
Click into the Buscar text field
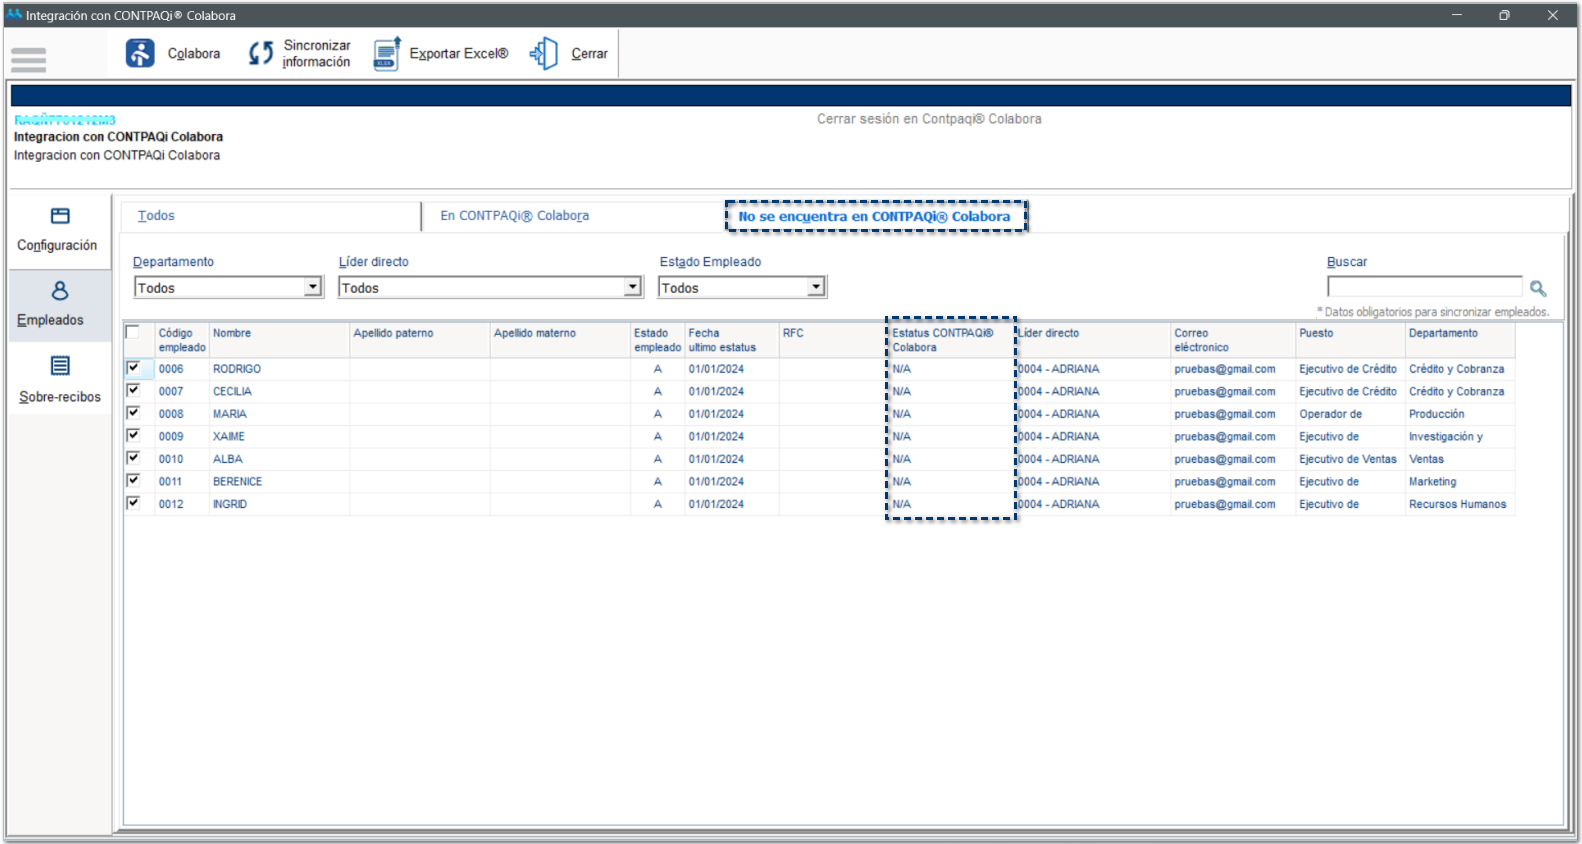pos(1424,288)
